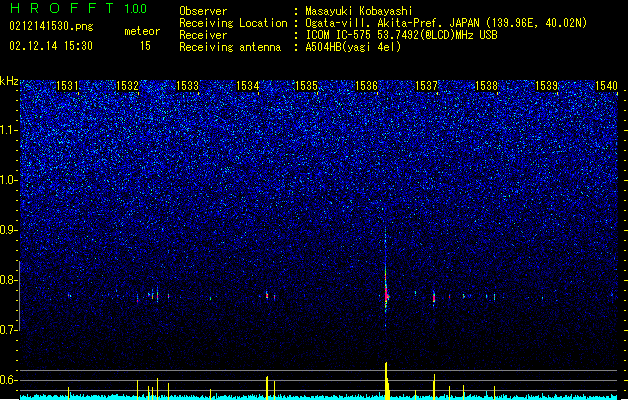The height and width of the screenshot is (400, 629).
Task: Click the 1532 time marker
Action: tap(127, 85)
